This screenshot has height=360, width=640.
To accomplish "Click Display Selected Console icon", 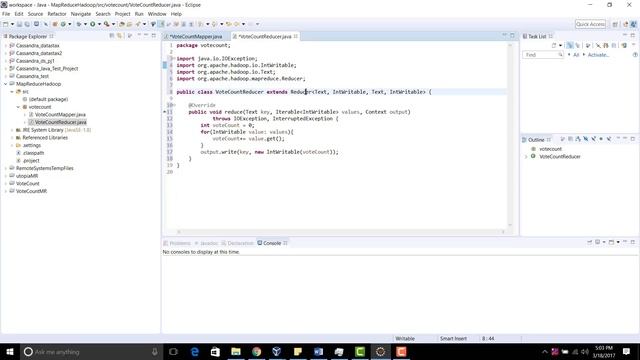I will point(597,242).
